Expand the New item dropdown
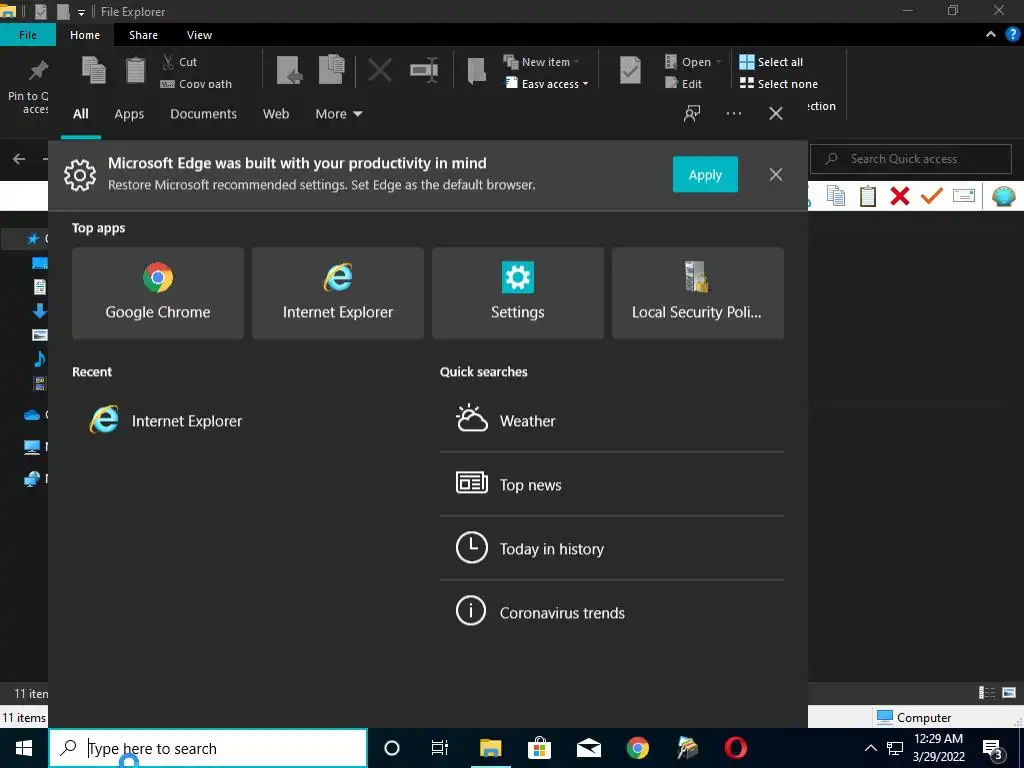Viewport: 1024px width, 768px height. click(541, 62)
